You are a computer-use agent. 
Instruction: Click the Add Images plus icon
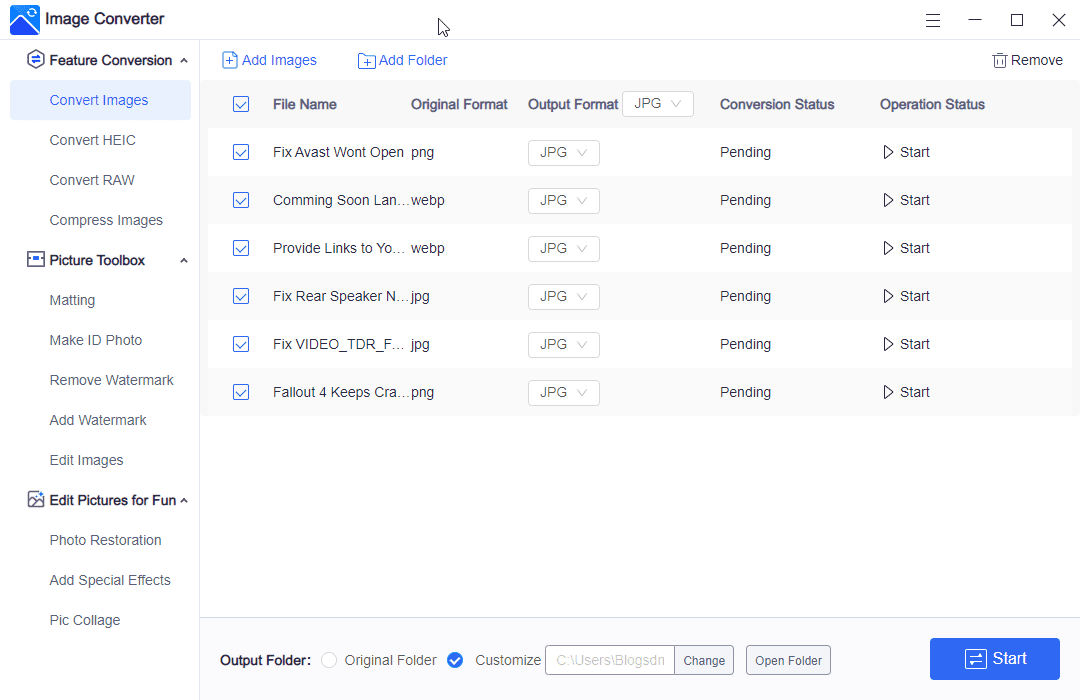pos(230,60)
